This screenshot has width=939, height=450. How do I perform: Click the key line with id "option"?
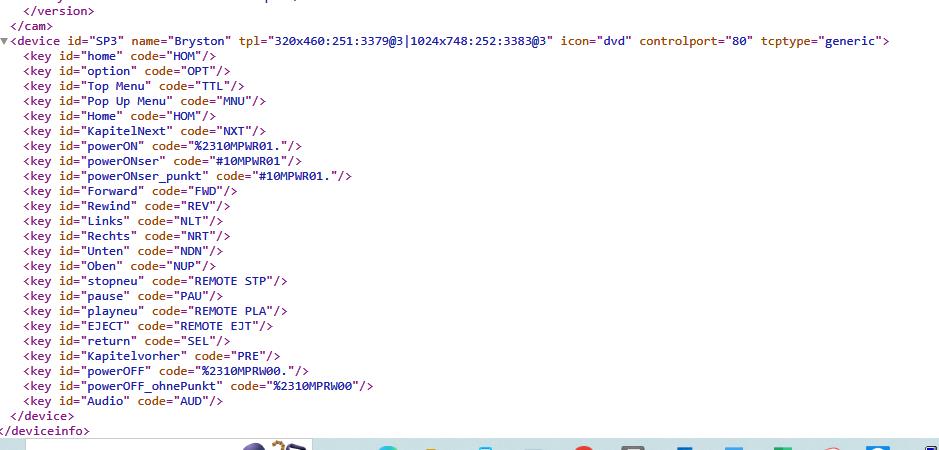point(126,71)
